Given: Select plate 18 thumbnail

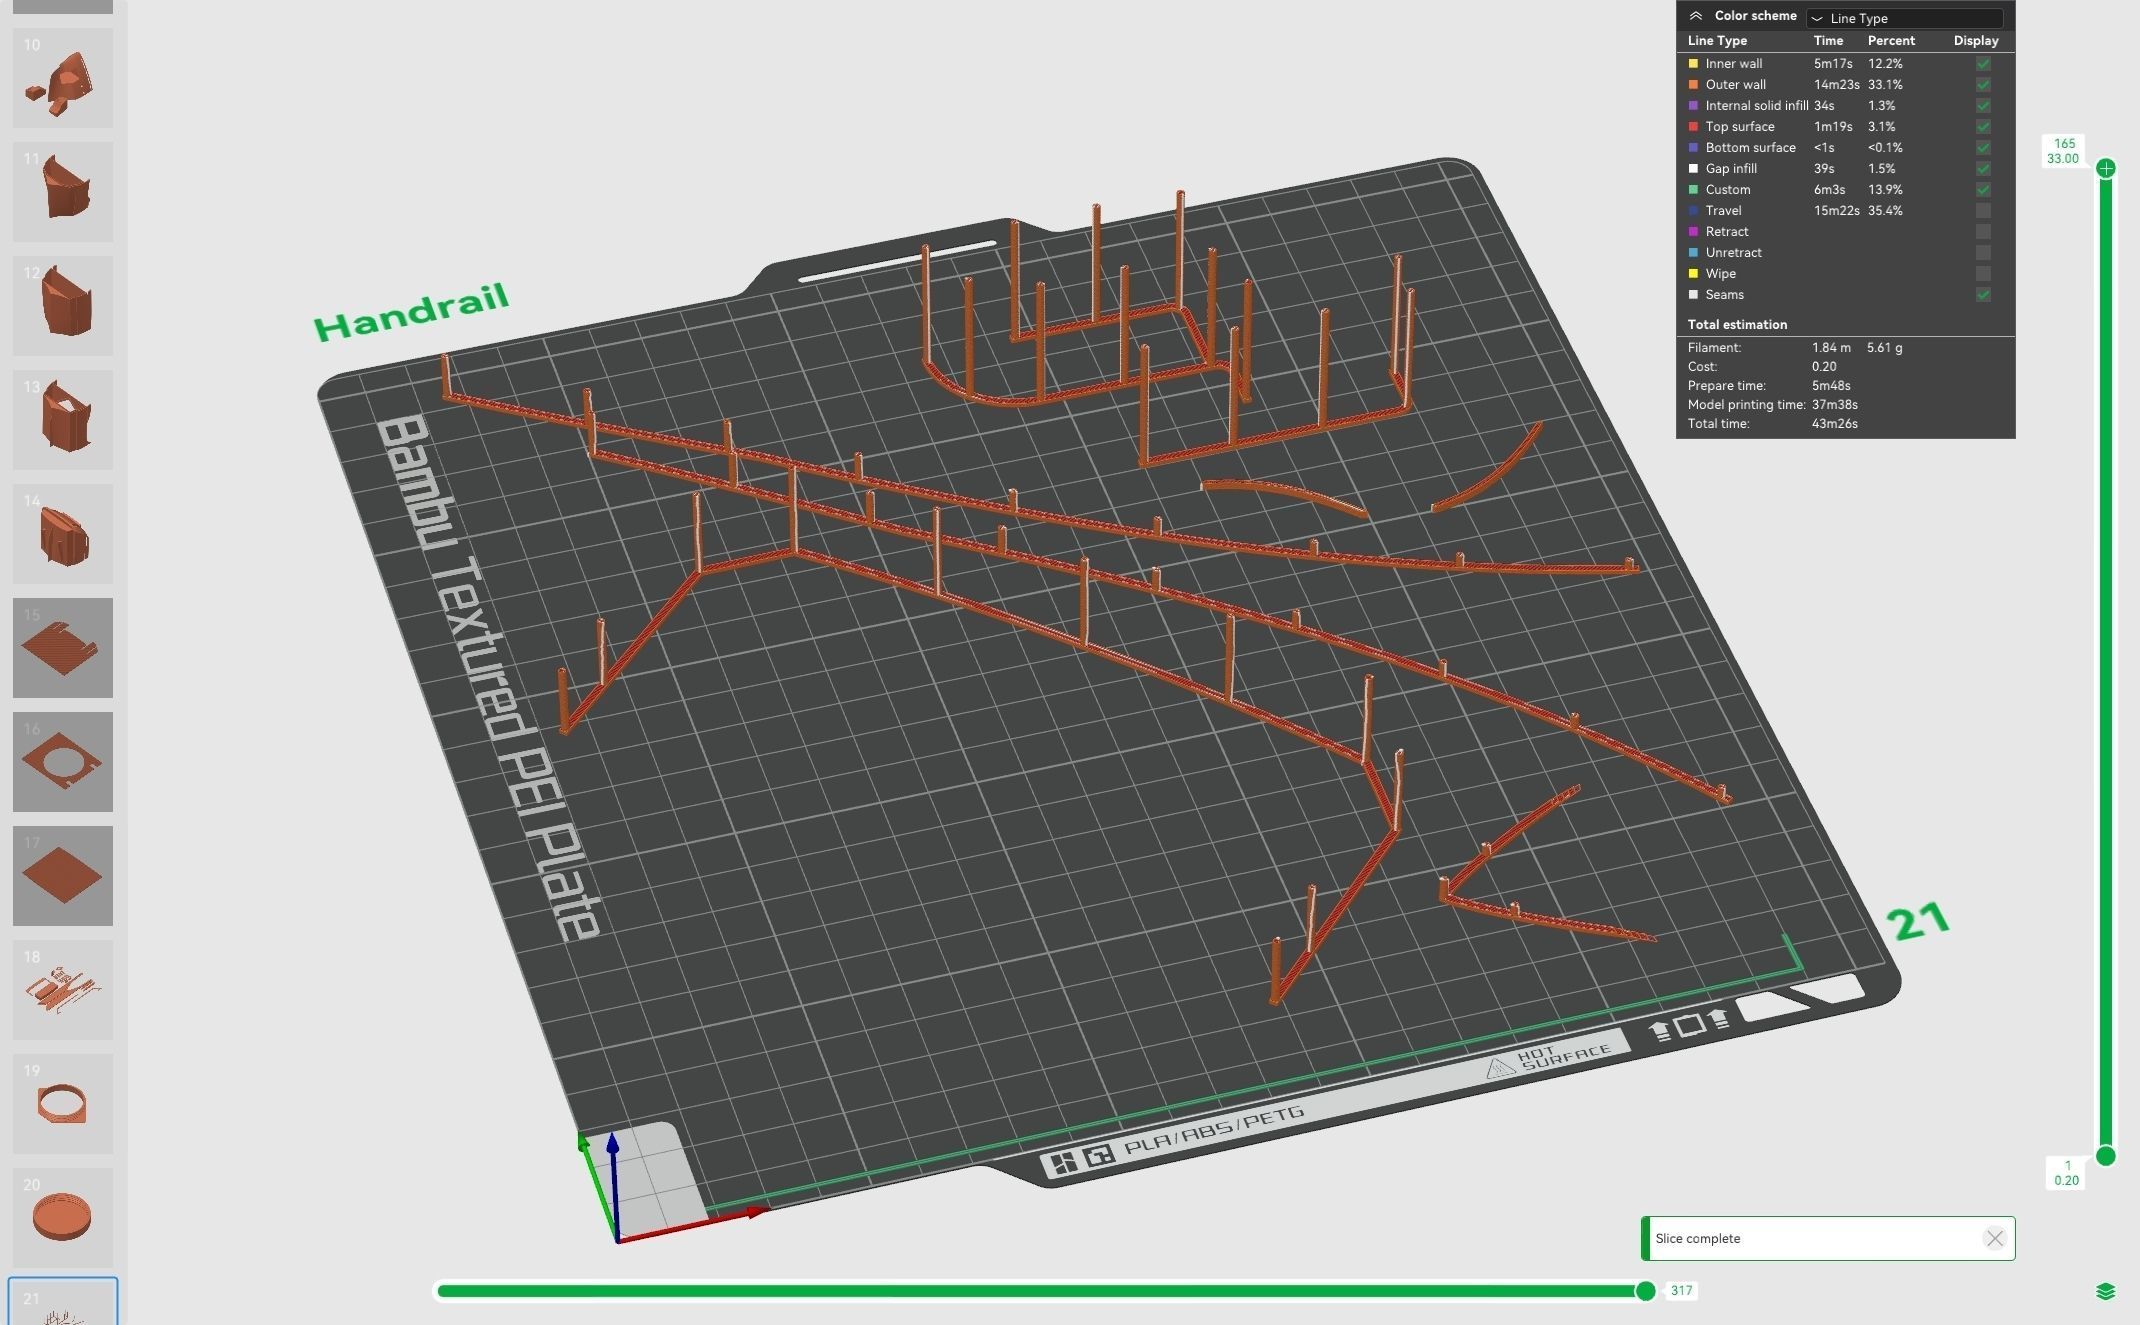Looking at the screenshot, I should (x=63, y=989).
